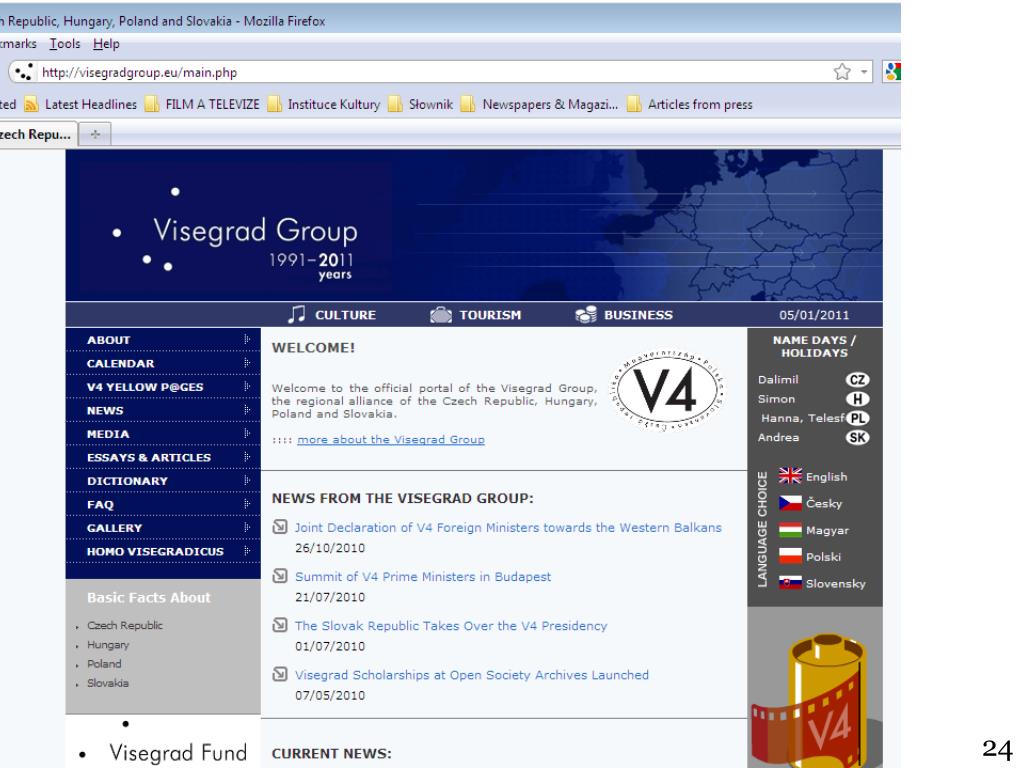Click the 'Basic Facts About' heading
The height and width of the screenshot is (768, 1024).
[148, 598]
